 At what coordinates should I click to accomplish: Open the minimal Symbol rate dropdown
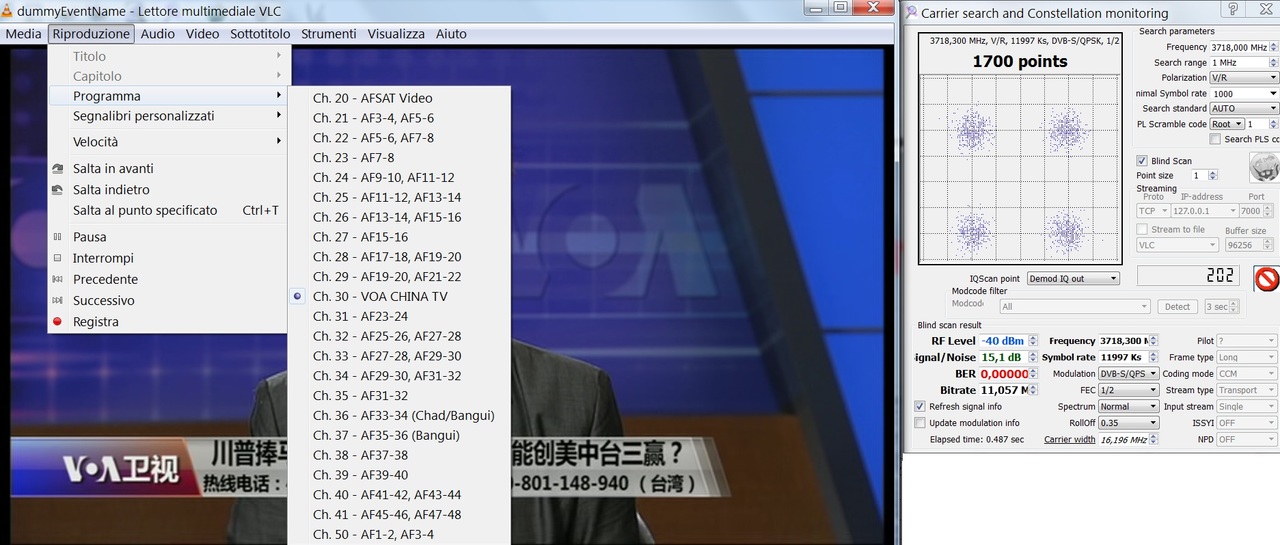click(1243, 93)
